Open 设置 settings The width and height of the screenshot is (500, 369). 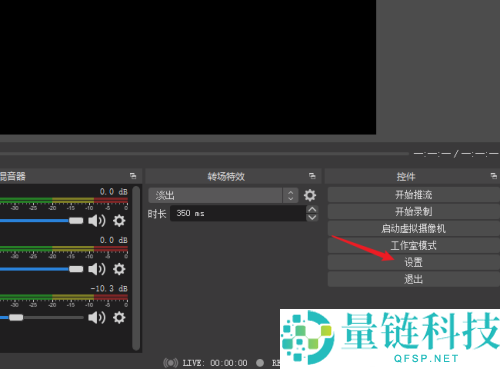tap(413, 262)
